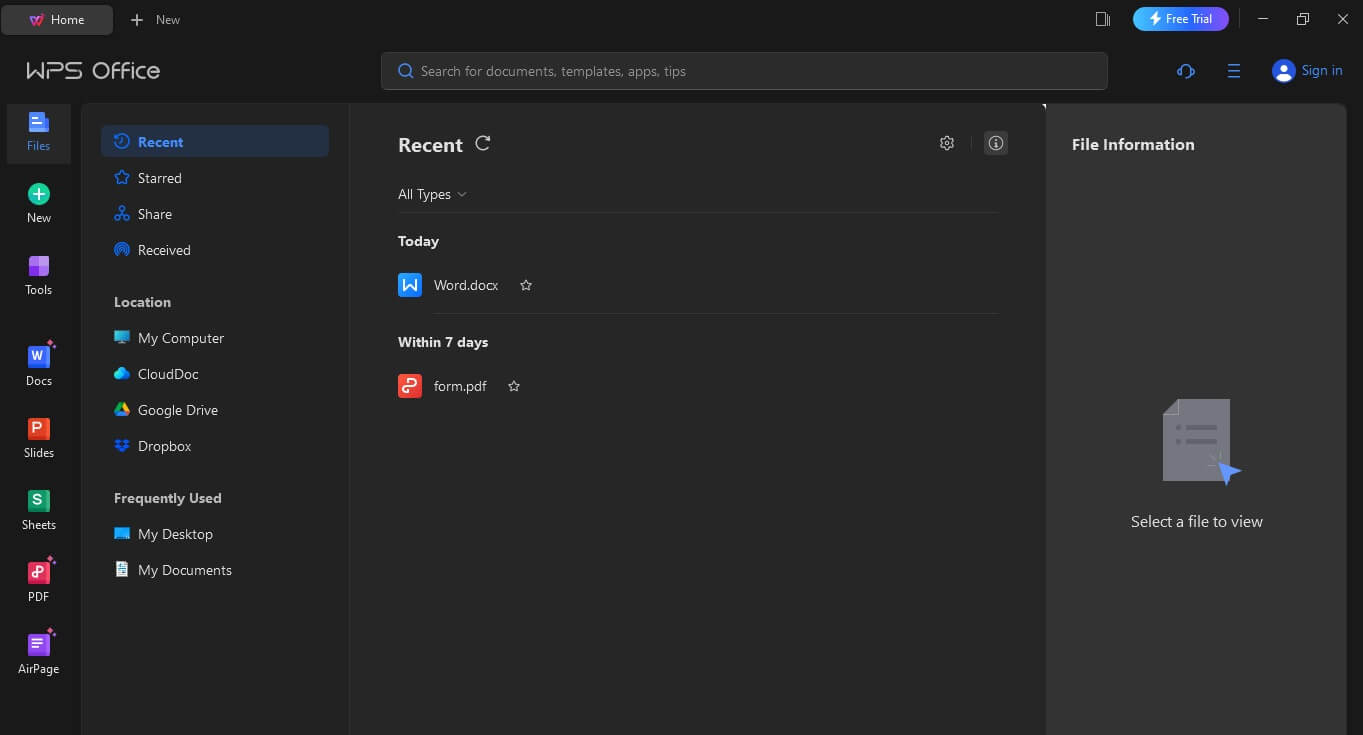This screenshot has width=1363, height=735.
Task: Expand the All Types filter dropdown
Action: (432, 194)
